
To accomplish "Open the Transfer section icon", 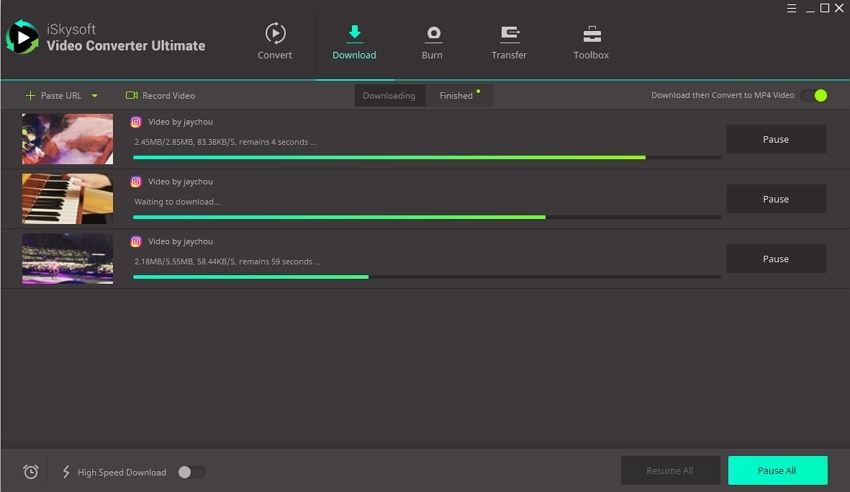I will pos(509,34).
